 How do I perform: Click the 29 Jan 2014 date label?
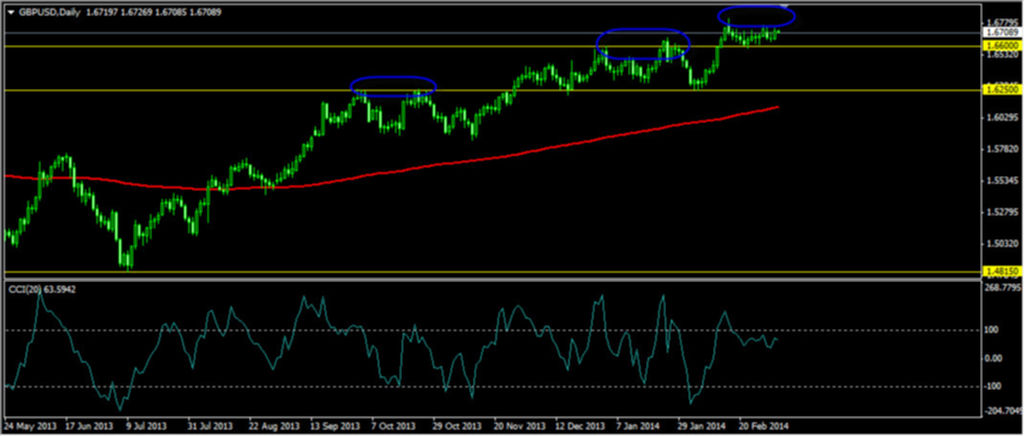pos(703,425)
